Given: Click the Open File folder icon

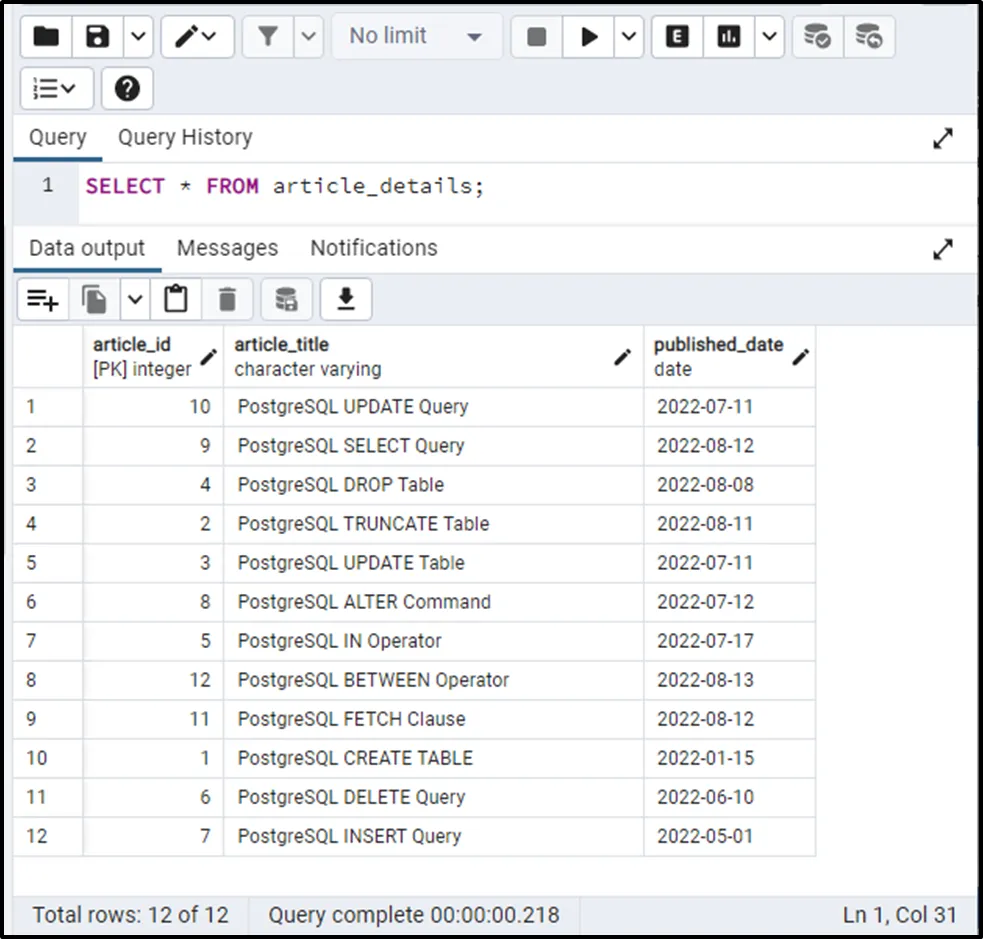Looking at the screenshot, I should click(46, 37).
